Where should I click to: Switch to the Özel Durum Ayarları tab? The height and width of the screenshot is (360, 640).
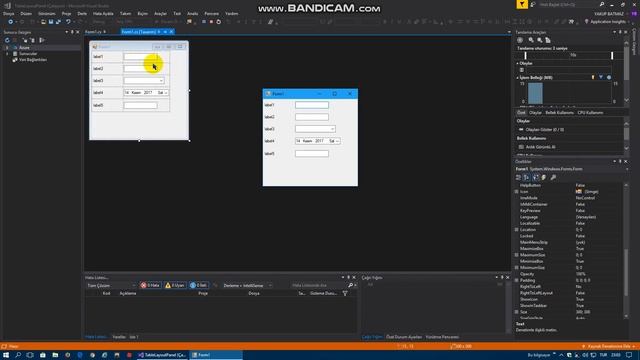[x=404, y=337]
